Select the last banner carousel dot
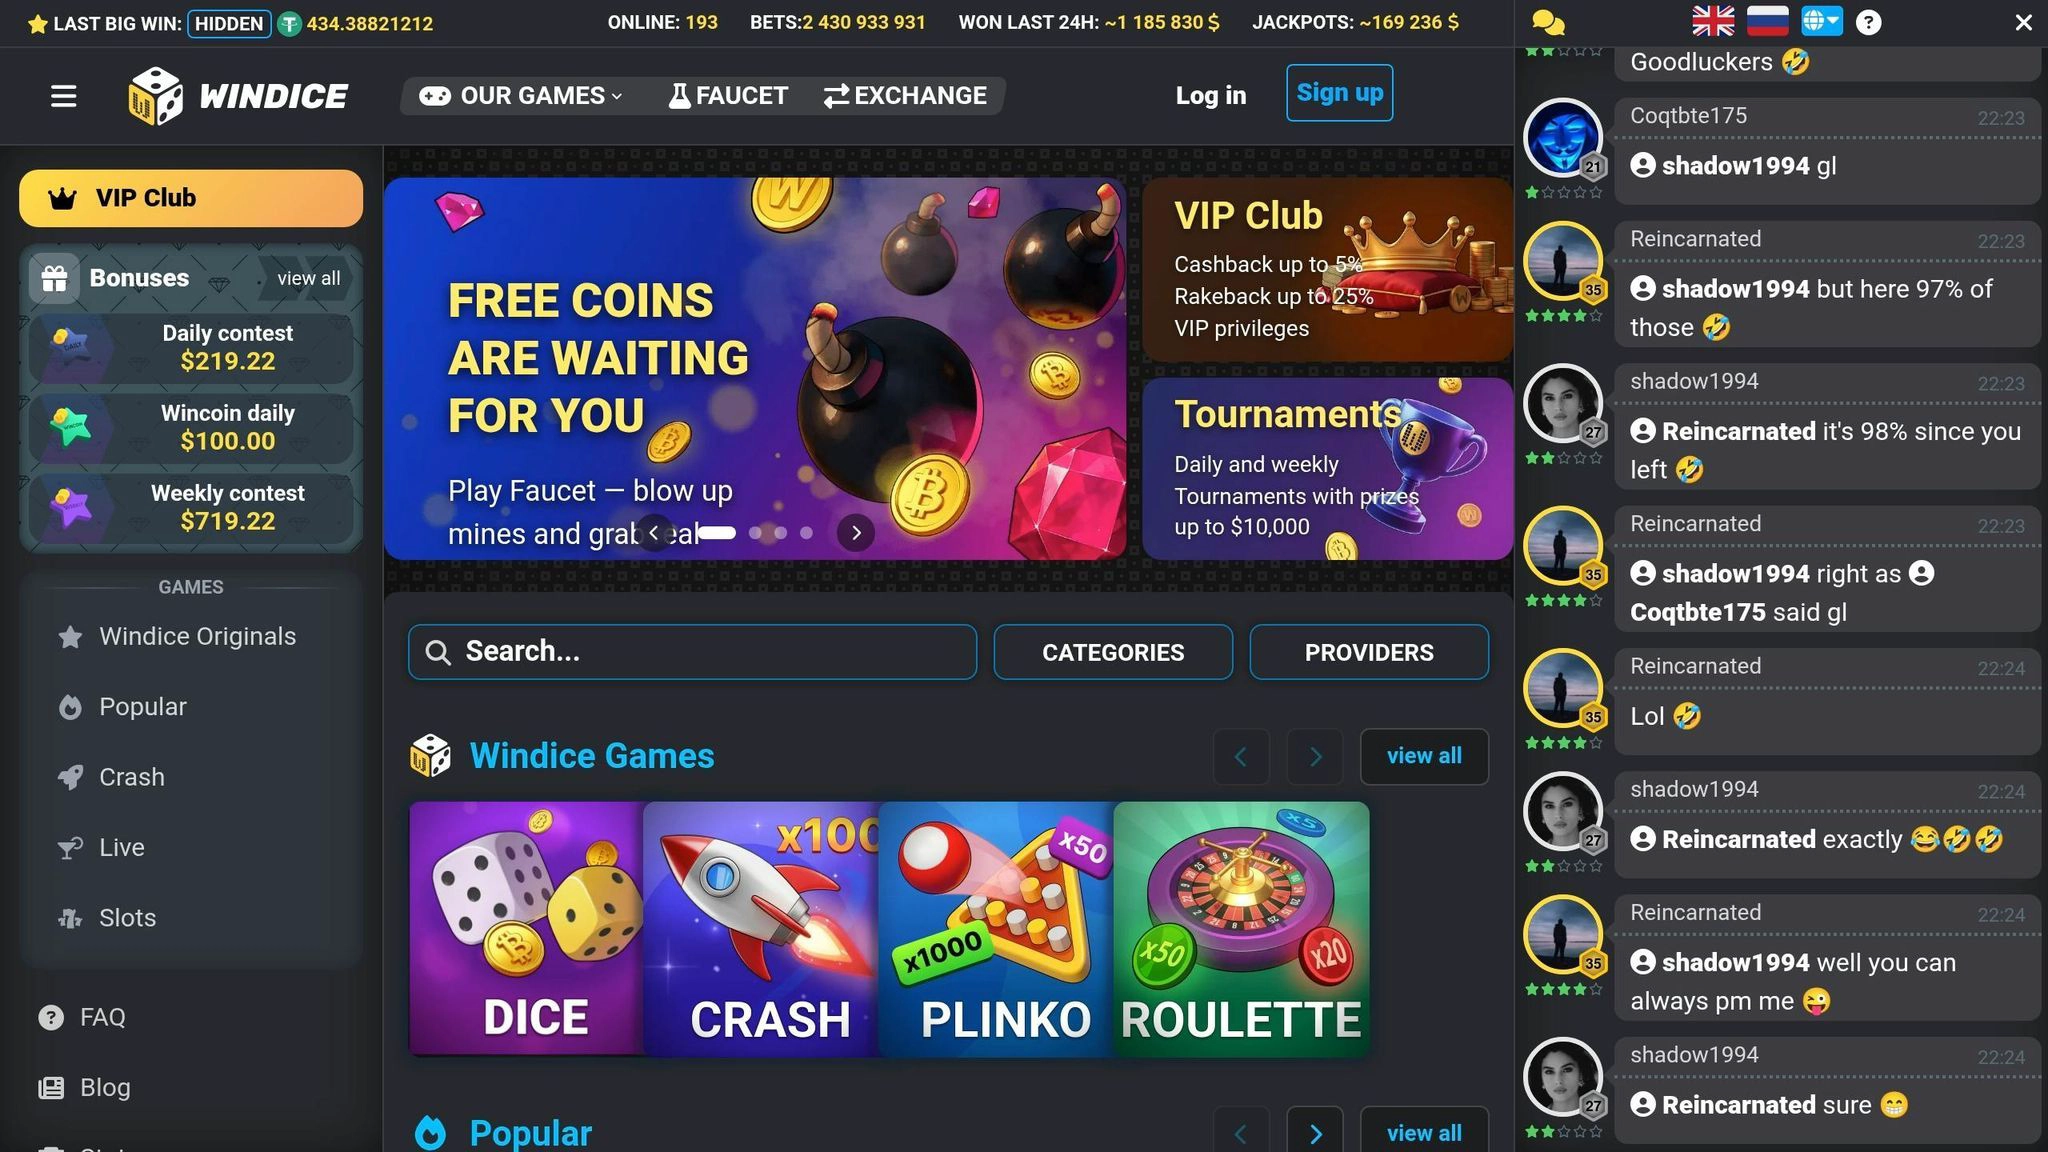This screenshot has width=2048, height=1152. [806, 533]
